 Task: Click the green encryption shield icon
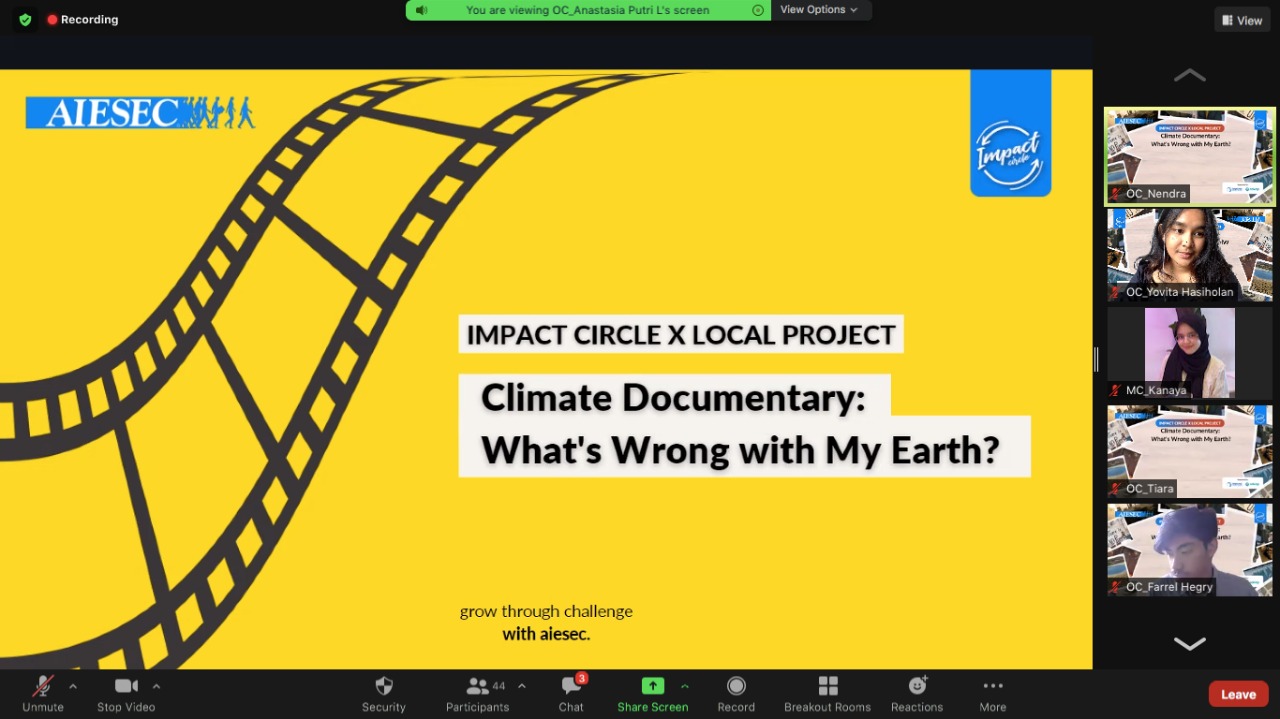click(25, 19)
